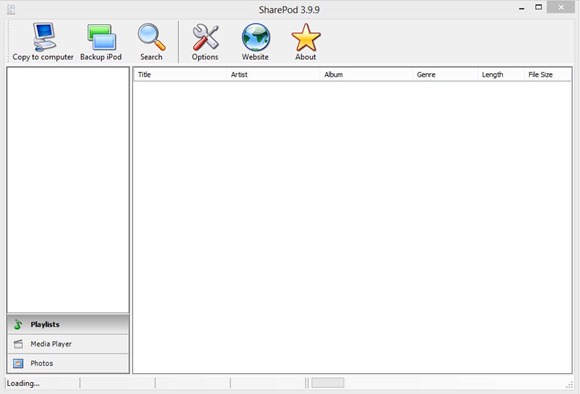The height and width of the screenshot is (394, 580).
Task: Click the toolbar drag handle at left edge
Action: [8, 42]
